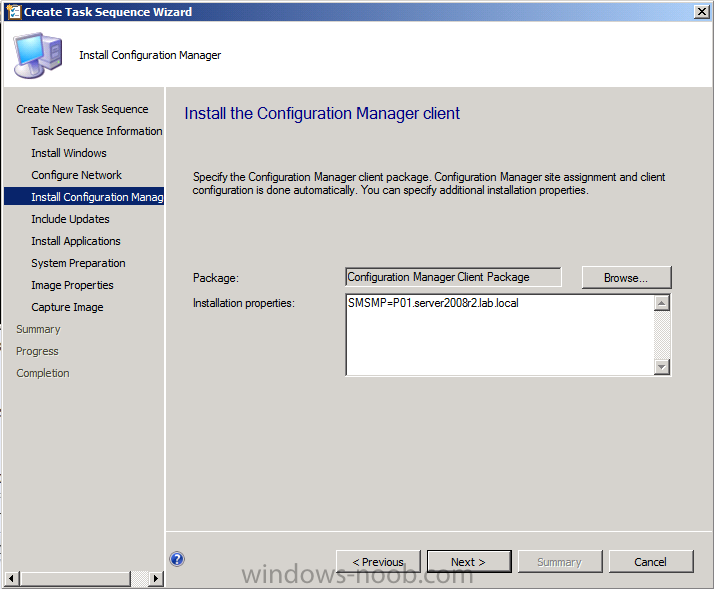Select Image Properties step
The width and height of the screenshot is (714, 589).
point(72,285)
